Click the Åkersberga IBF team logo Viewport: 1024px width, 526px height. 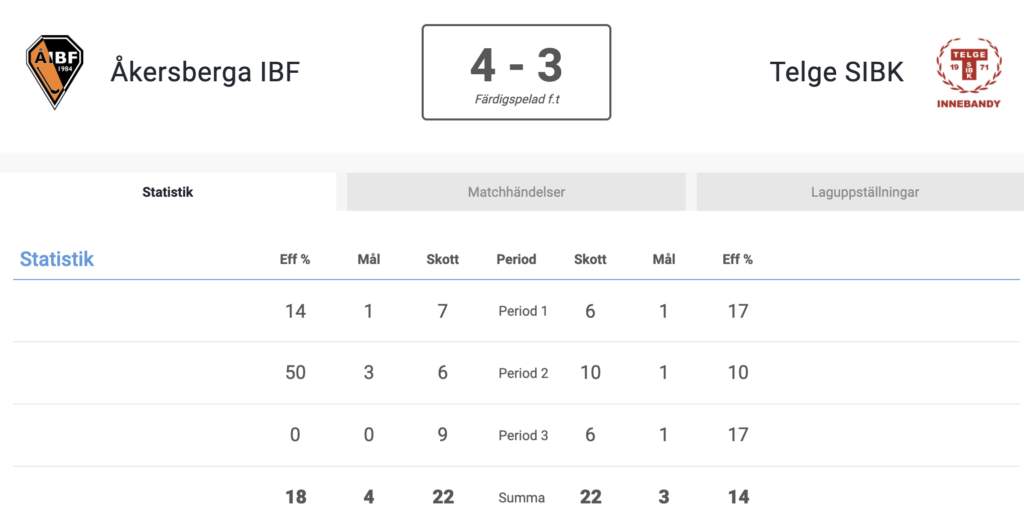click(55, 72)
